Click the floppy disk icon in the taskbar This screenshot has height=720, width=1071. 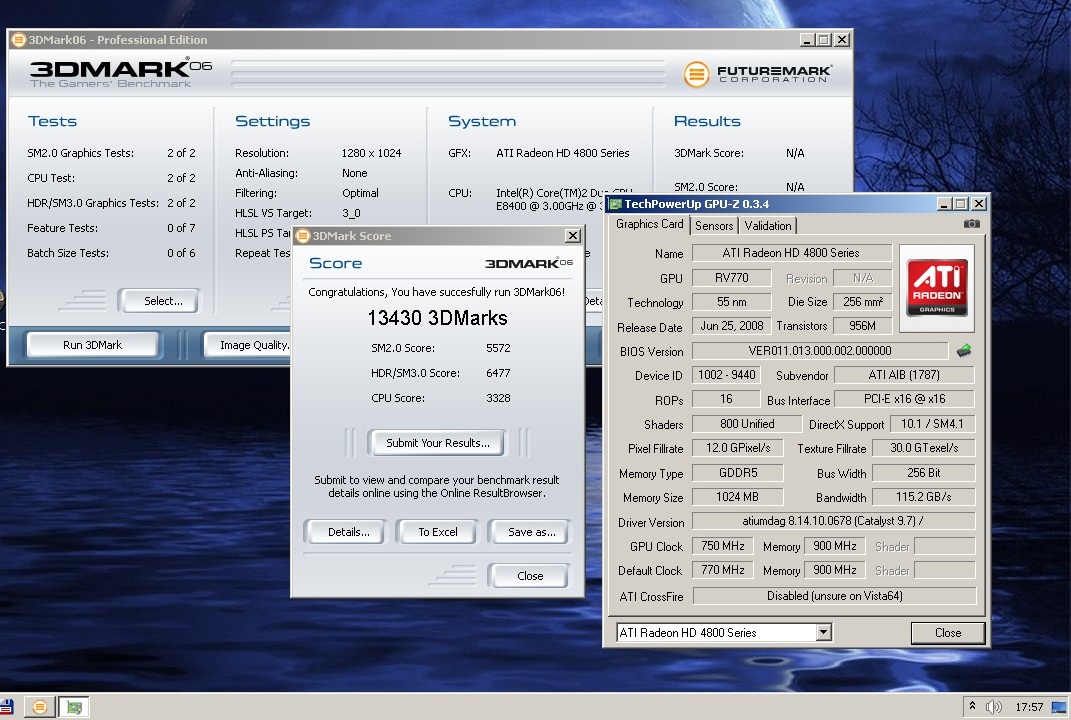click(x=6, y=707)
